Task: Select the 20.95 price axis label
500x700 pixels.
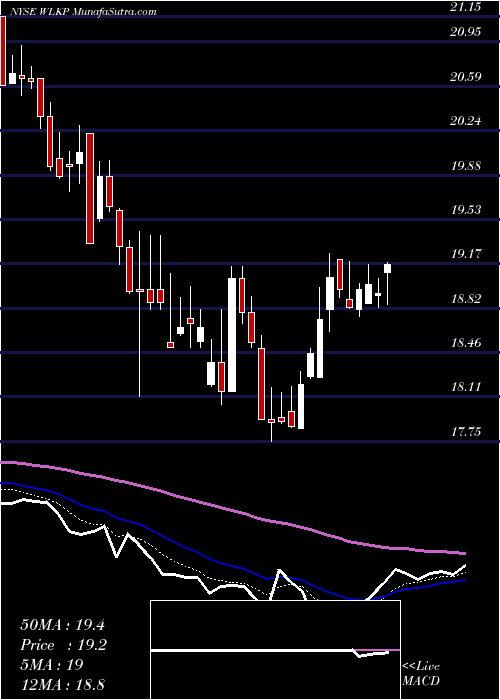Action: 465,32
